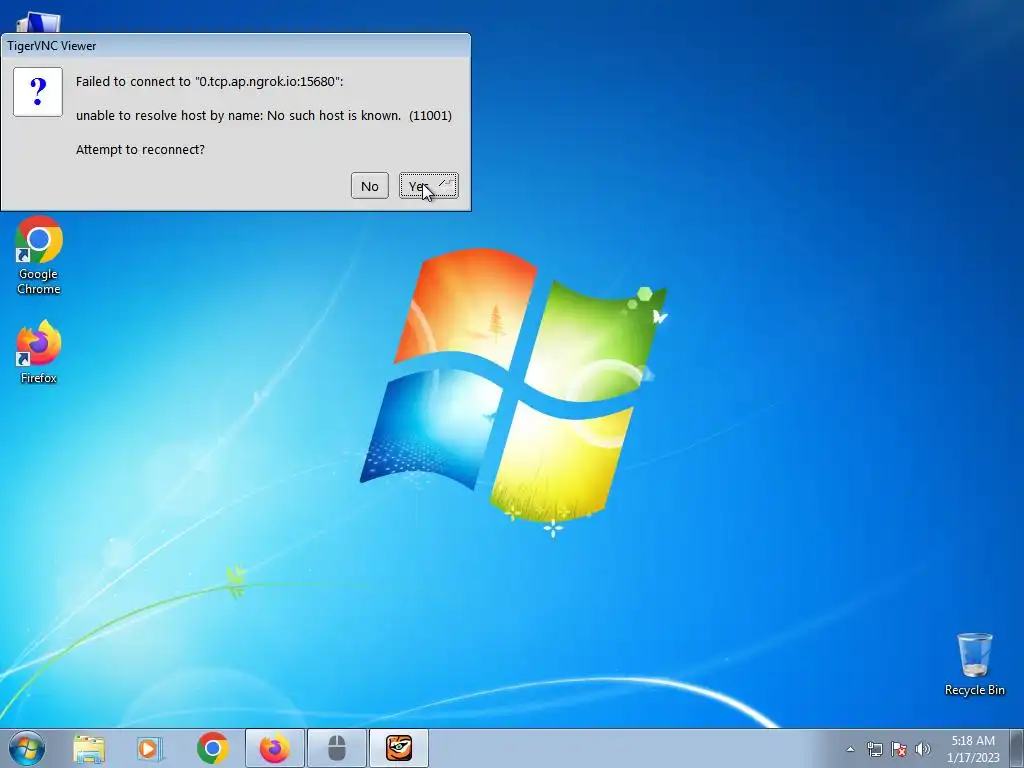
Task: Select the Google Chrome desktop shortcut
Action: pos(39,256)
